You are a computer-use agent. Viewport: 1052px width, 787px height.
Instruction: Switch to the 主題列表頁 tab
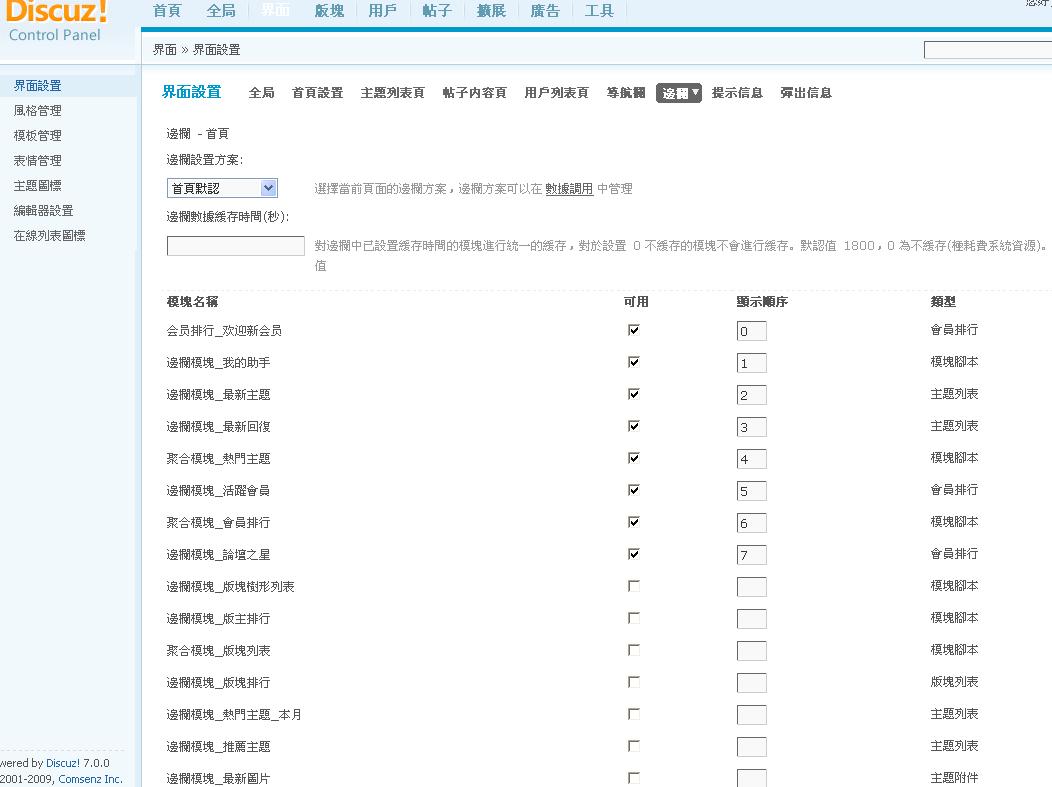click(392, 93)
